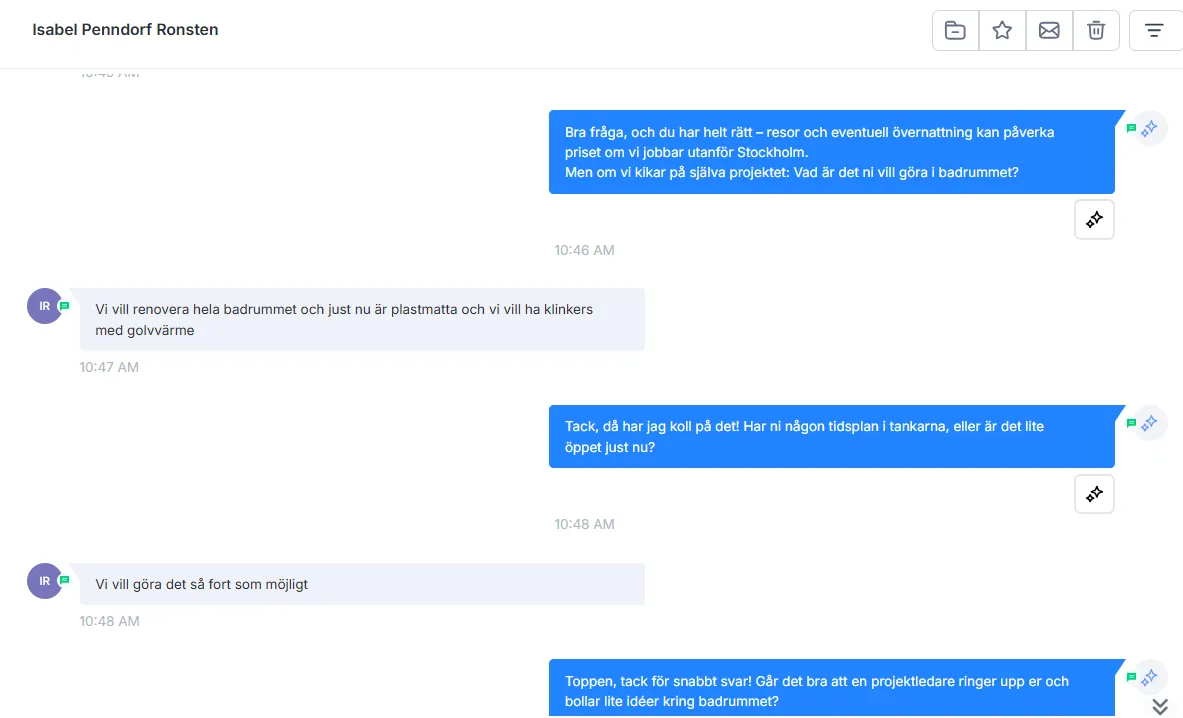Click the 10:46 AM timestamp under the blue bubble
The height and width of the screenshot is (718, 1183).
click(585, 250)
